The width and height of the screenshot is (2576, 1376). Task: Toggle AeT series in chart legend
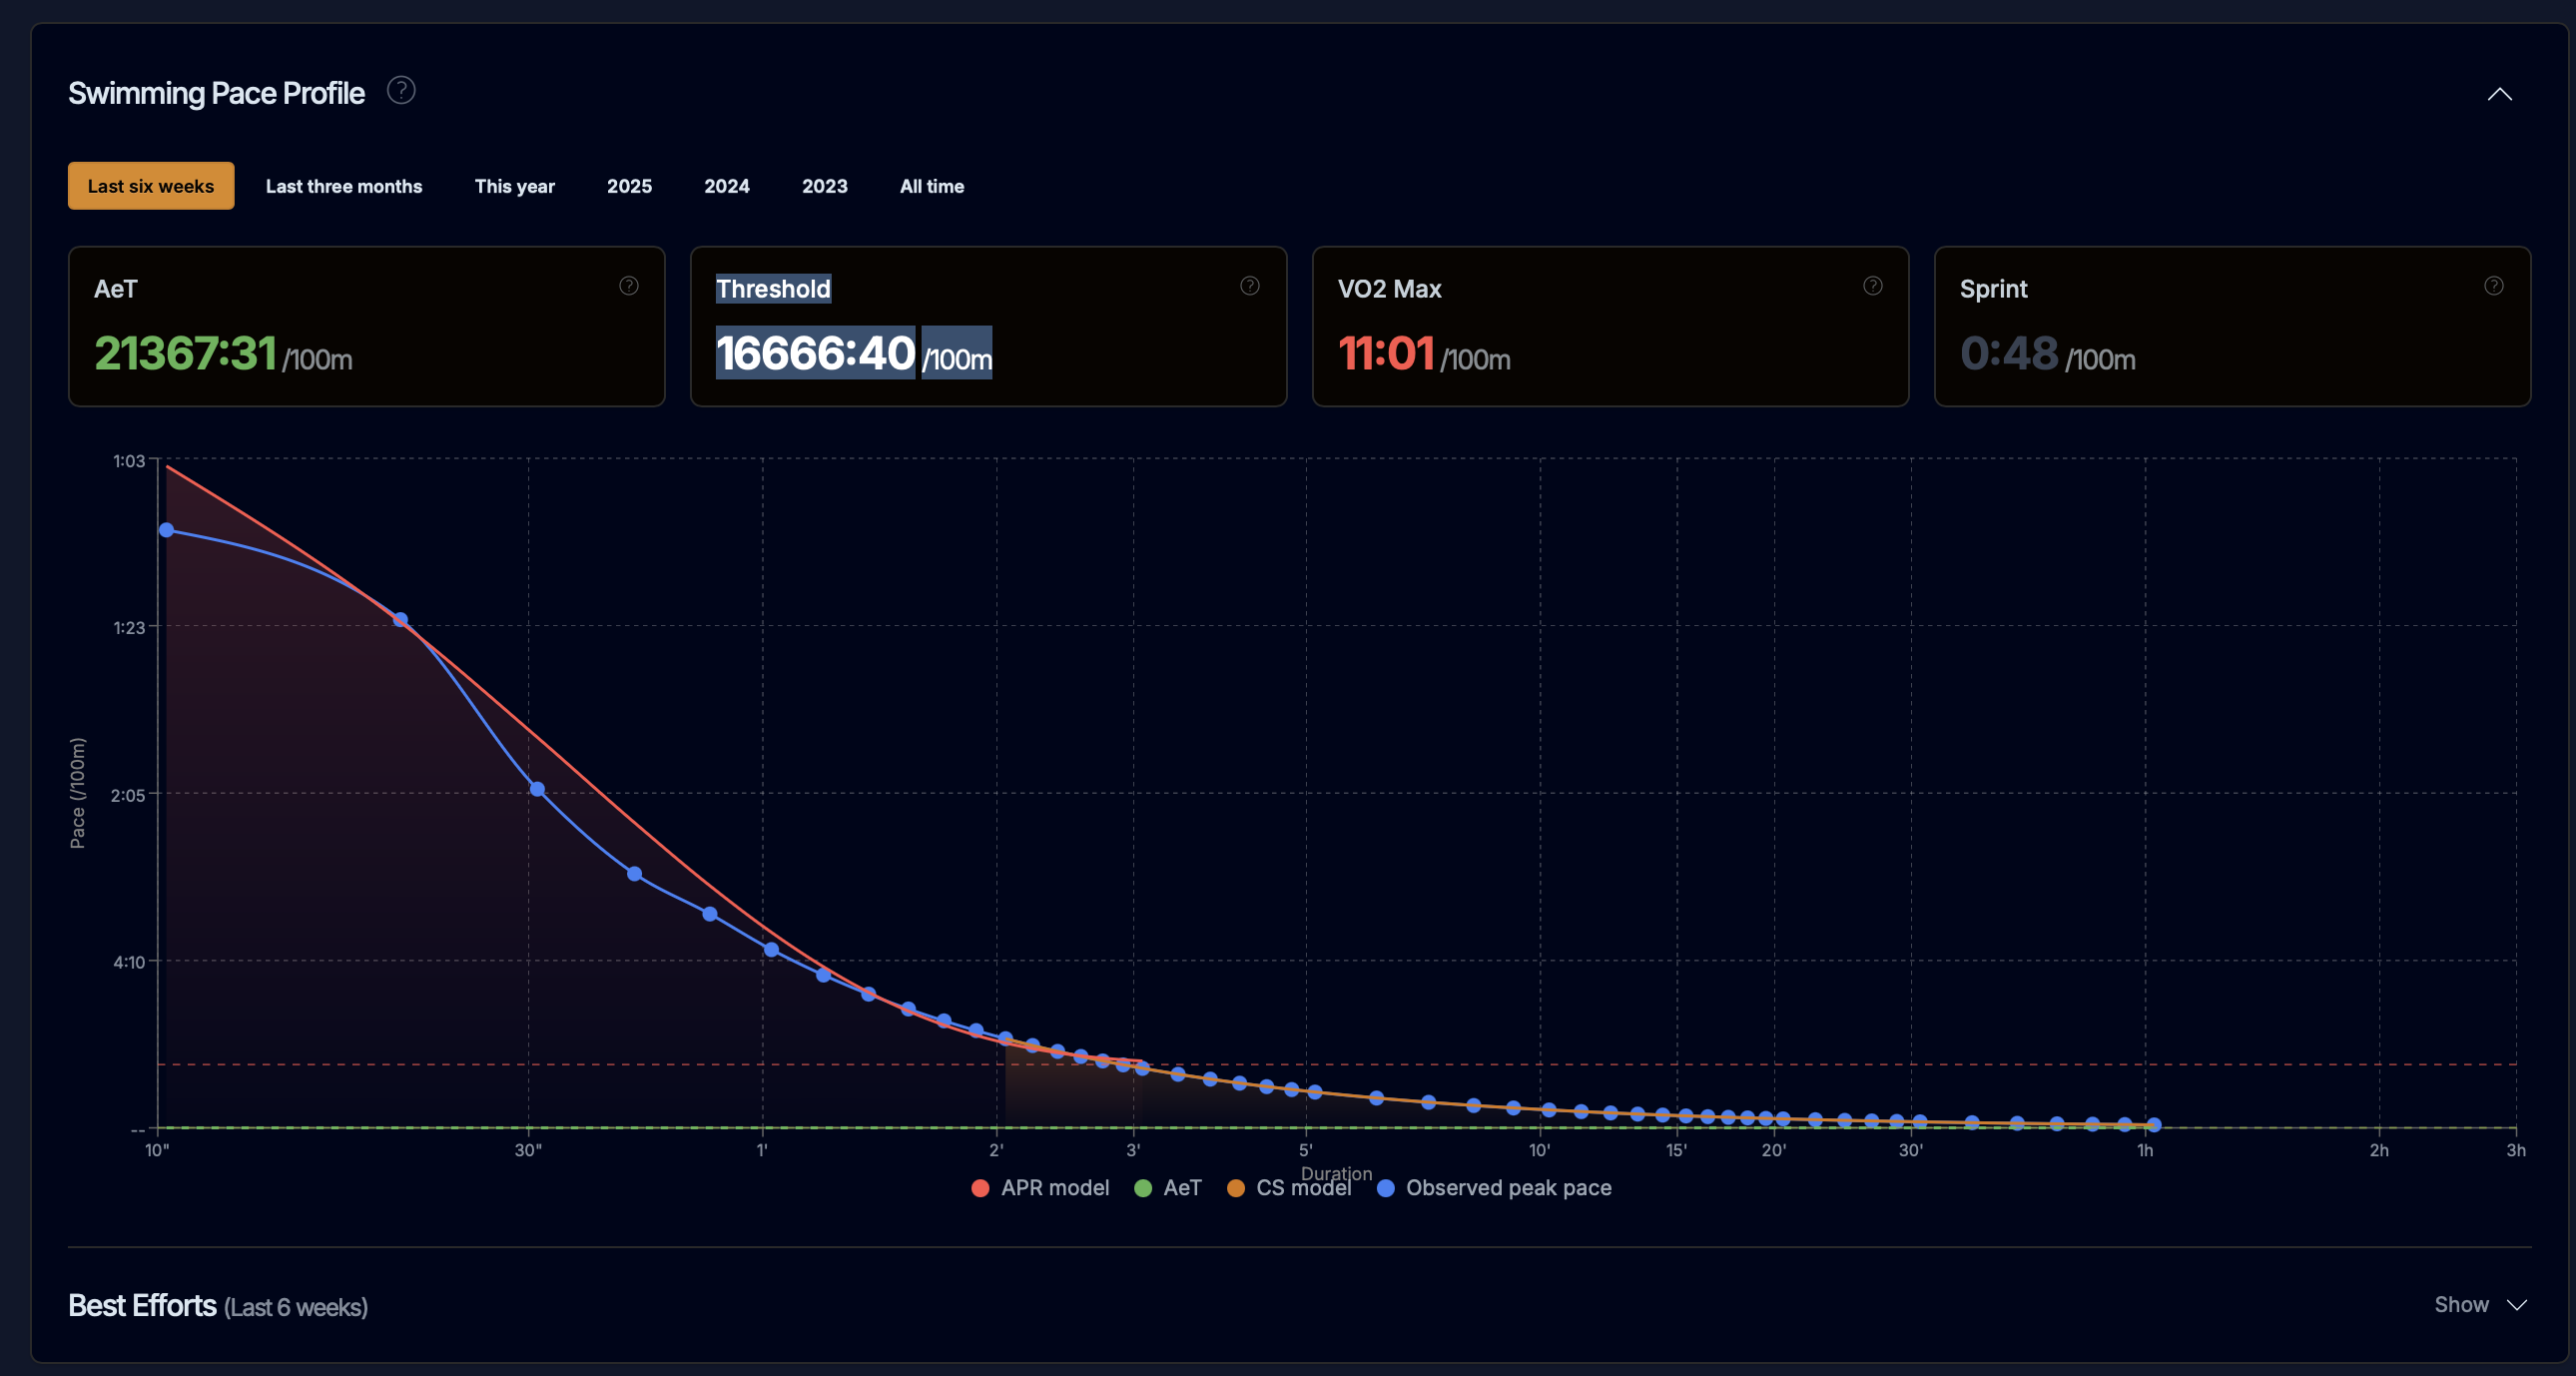click(1168, 1188)
